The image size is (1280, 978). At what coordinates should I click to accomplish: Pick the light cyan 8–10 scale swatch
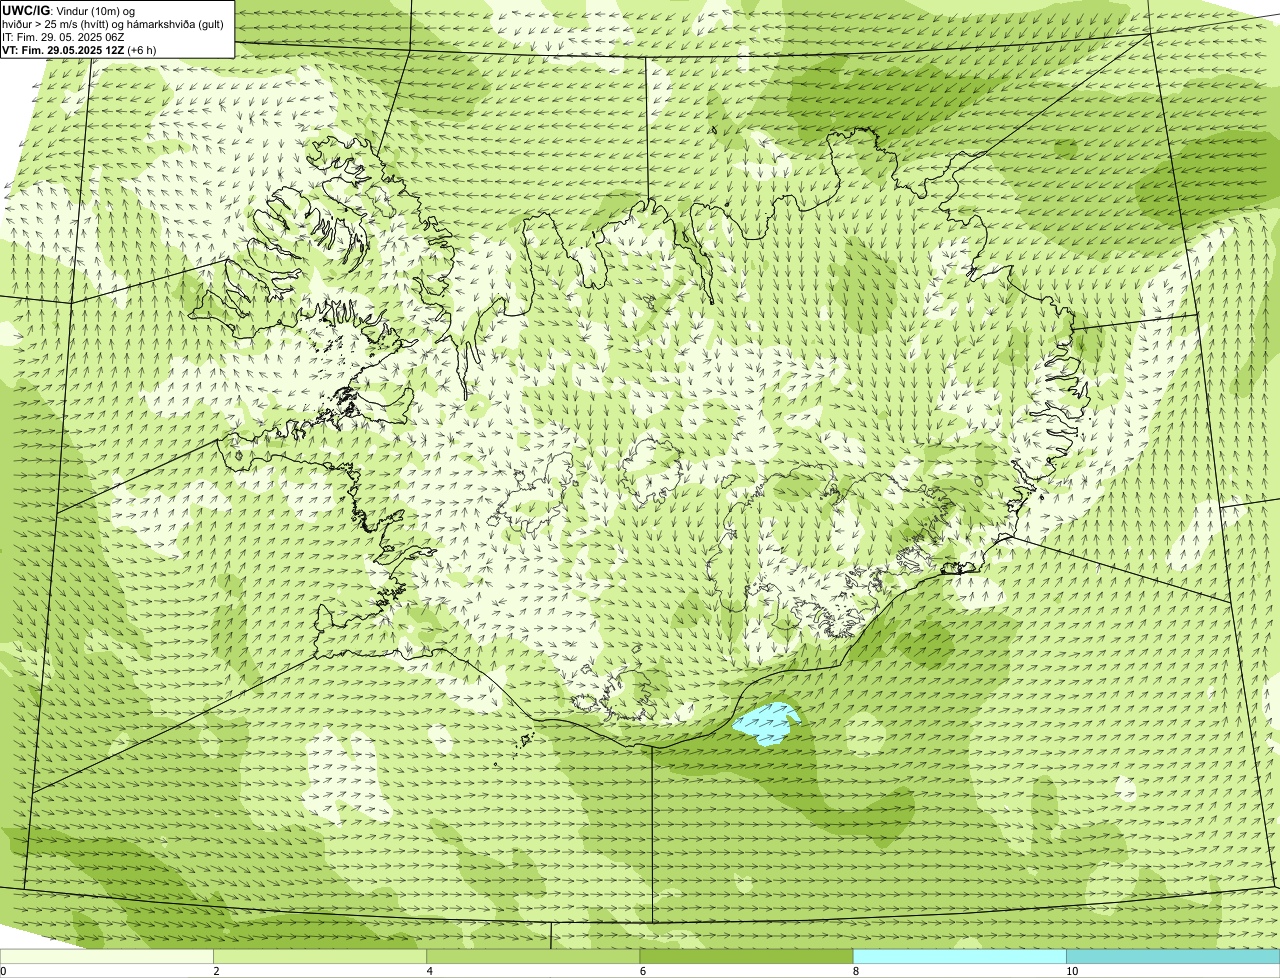click(960, 957)
